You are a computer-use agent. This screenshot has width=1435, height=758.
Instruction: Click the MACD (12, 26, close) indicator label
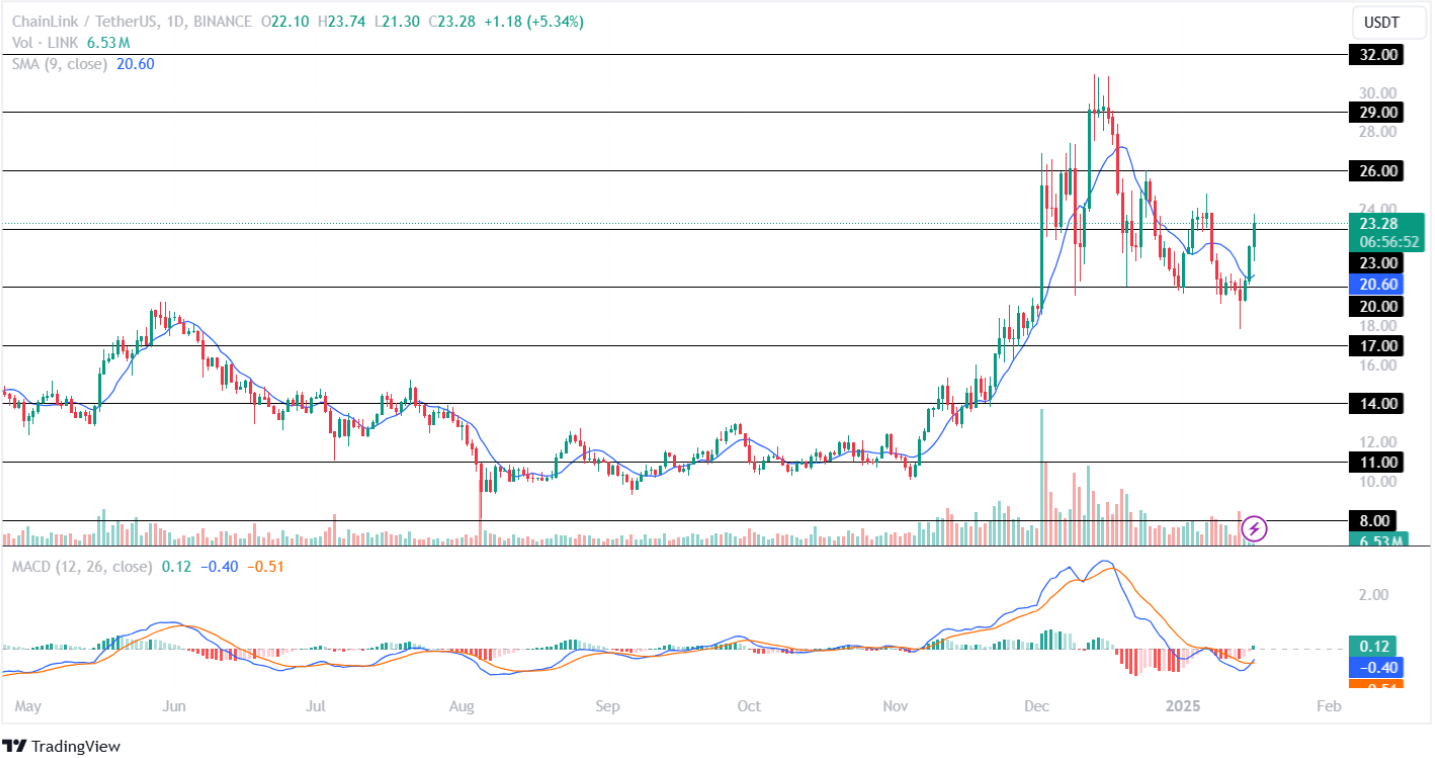[82, 567]
